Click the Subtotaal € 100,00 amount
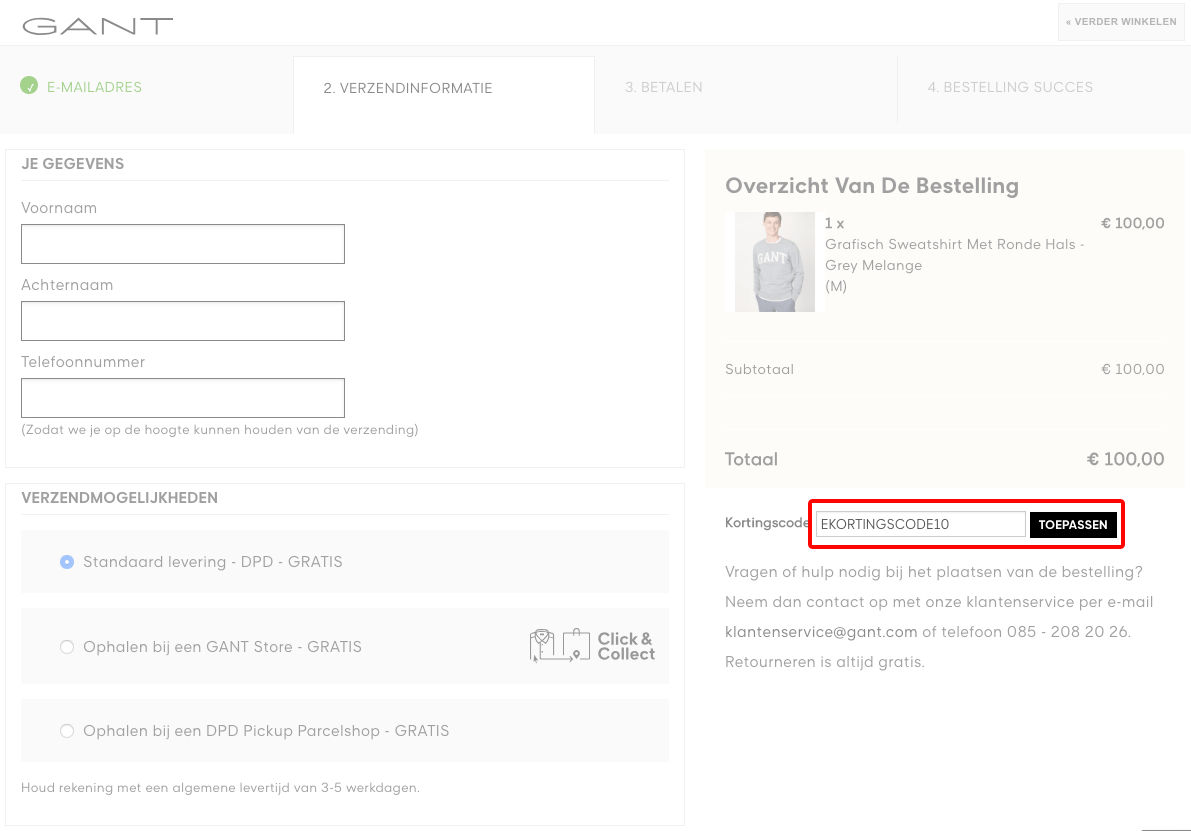 pyautogui.click(x=1133, y=369)
